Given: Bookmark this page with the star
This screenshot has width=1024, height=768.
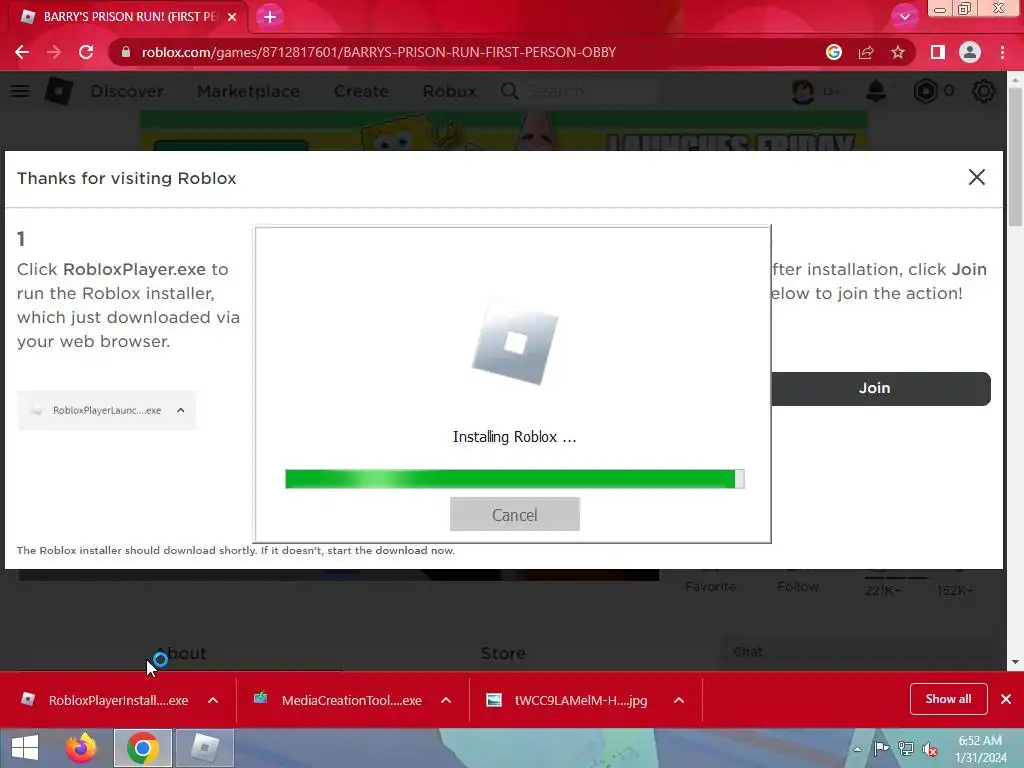Looking at the screenshot, I should click(898, 52).
